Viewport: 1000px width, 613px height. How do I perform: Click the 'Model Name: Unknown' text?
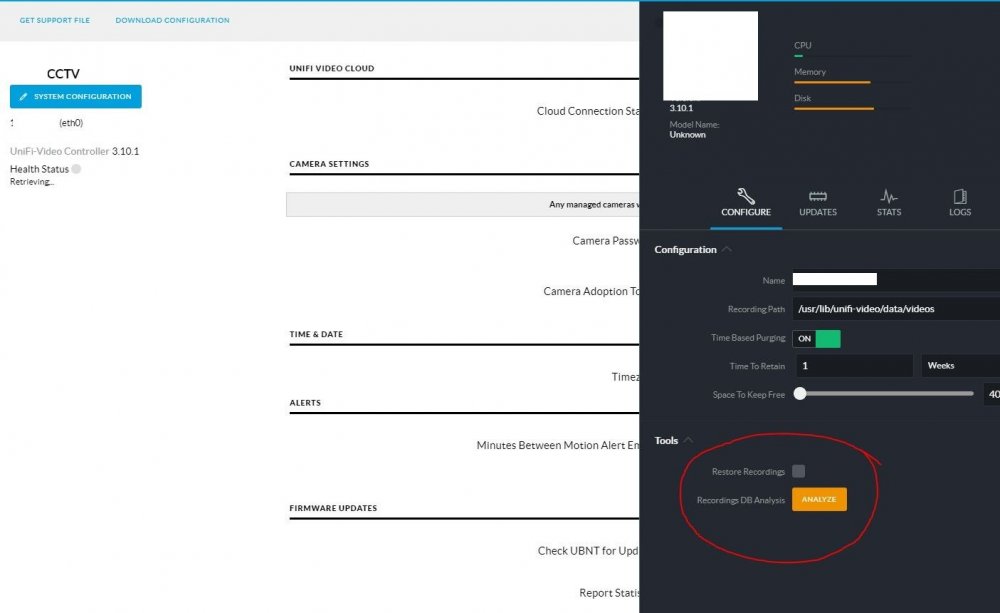(x=694, y=129)
